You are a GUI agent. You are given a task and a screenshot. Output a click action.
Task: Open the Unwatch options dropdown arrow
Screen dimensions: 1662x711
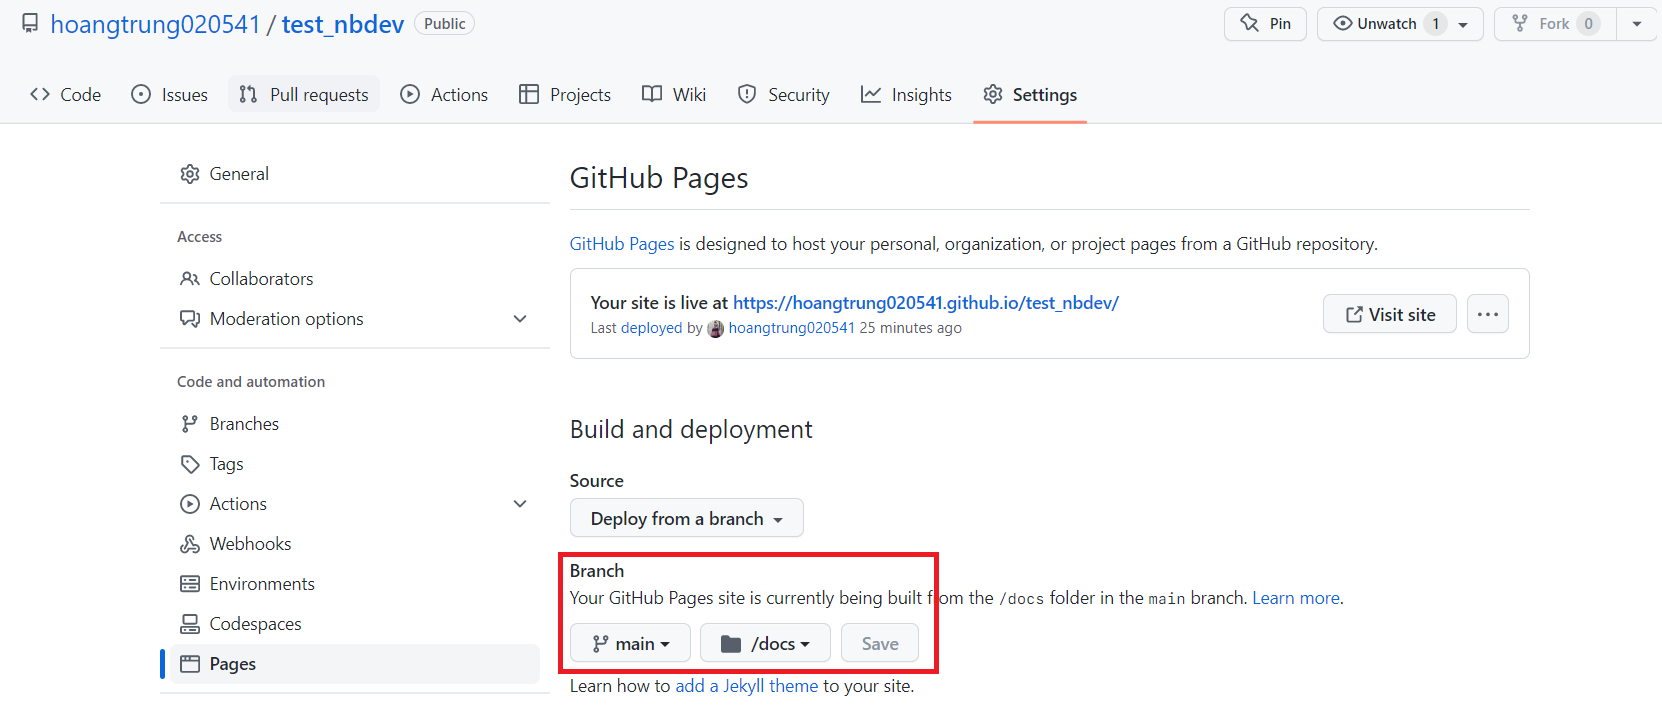(1463, 24)
